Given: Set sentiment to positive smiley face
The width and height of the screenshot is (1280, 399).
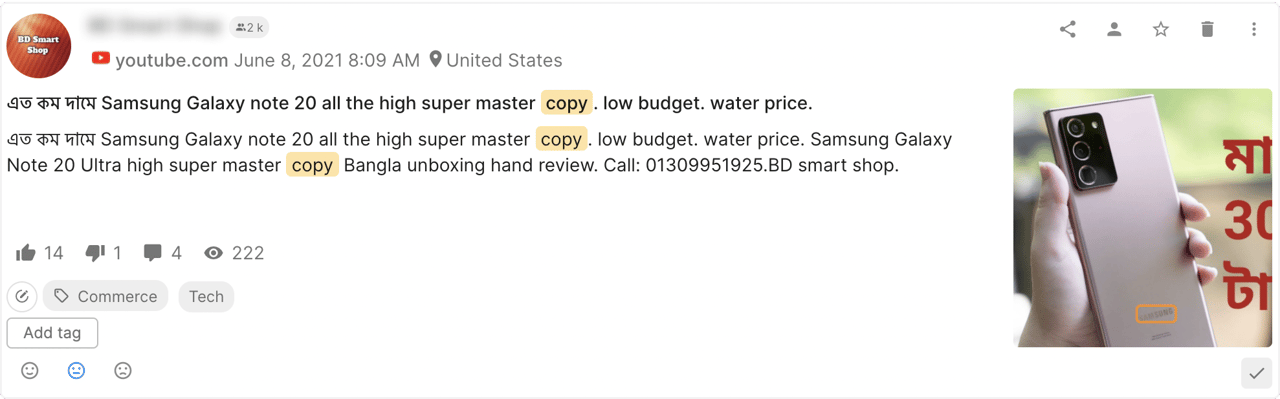Looking at the screenshot, I should point(30,371).
